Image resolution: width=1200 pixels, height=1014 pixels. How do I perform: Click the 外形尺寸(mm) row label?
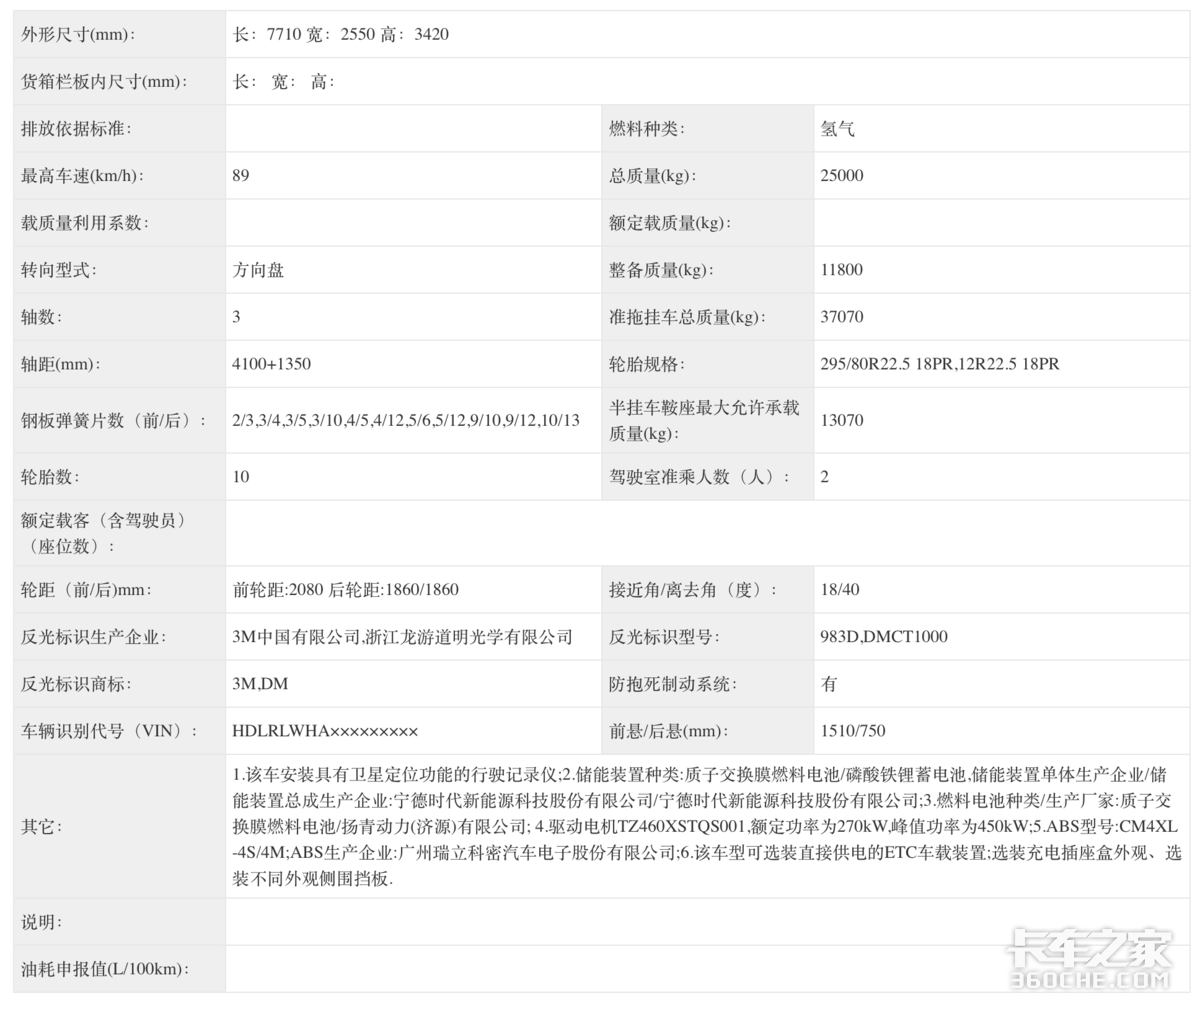pos(78,34)
